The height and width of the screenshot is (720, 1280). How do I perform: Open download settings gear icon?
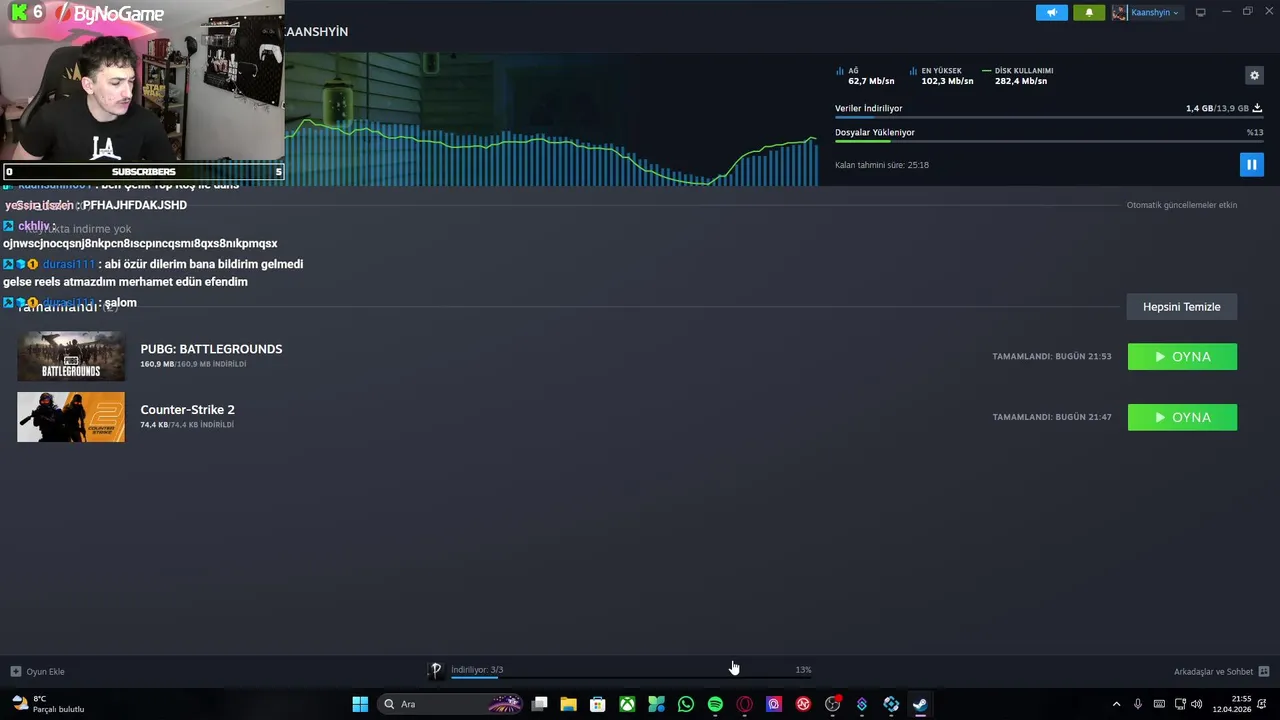tap(1254, 75)
